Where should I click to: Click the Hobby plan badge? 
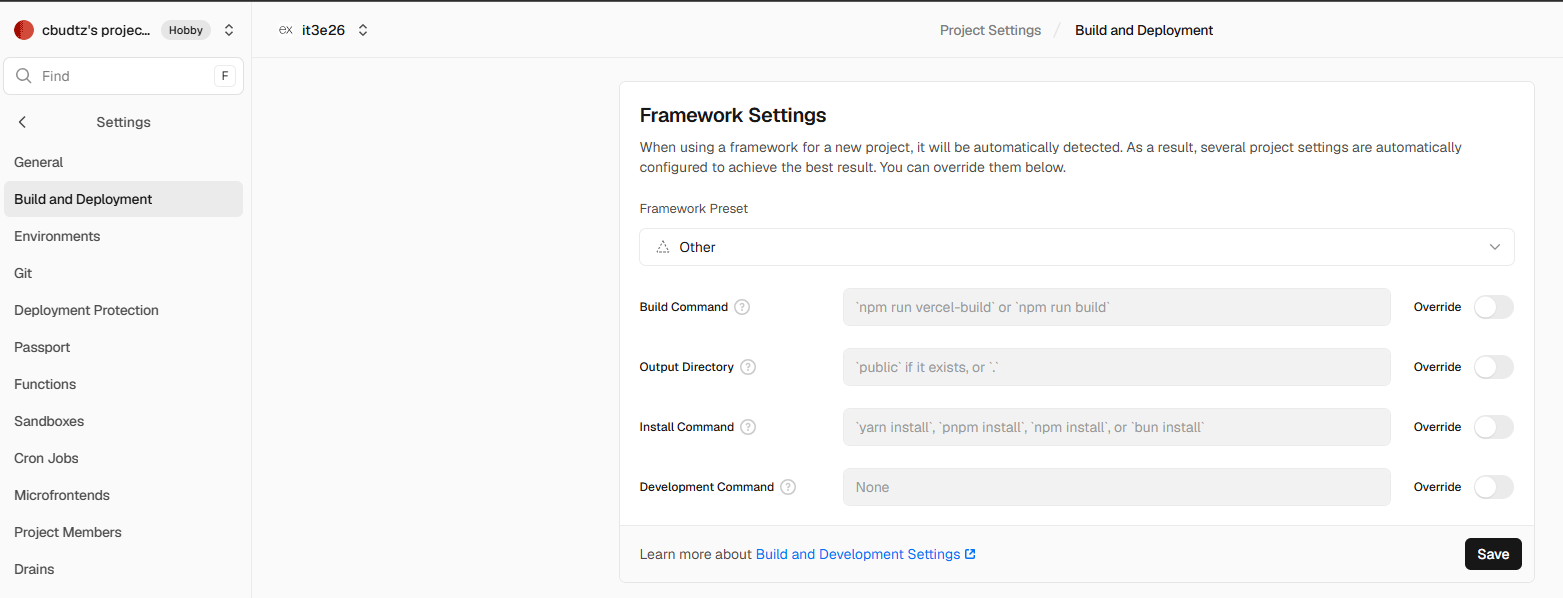tap(186, 30)
